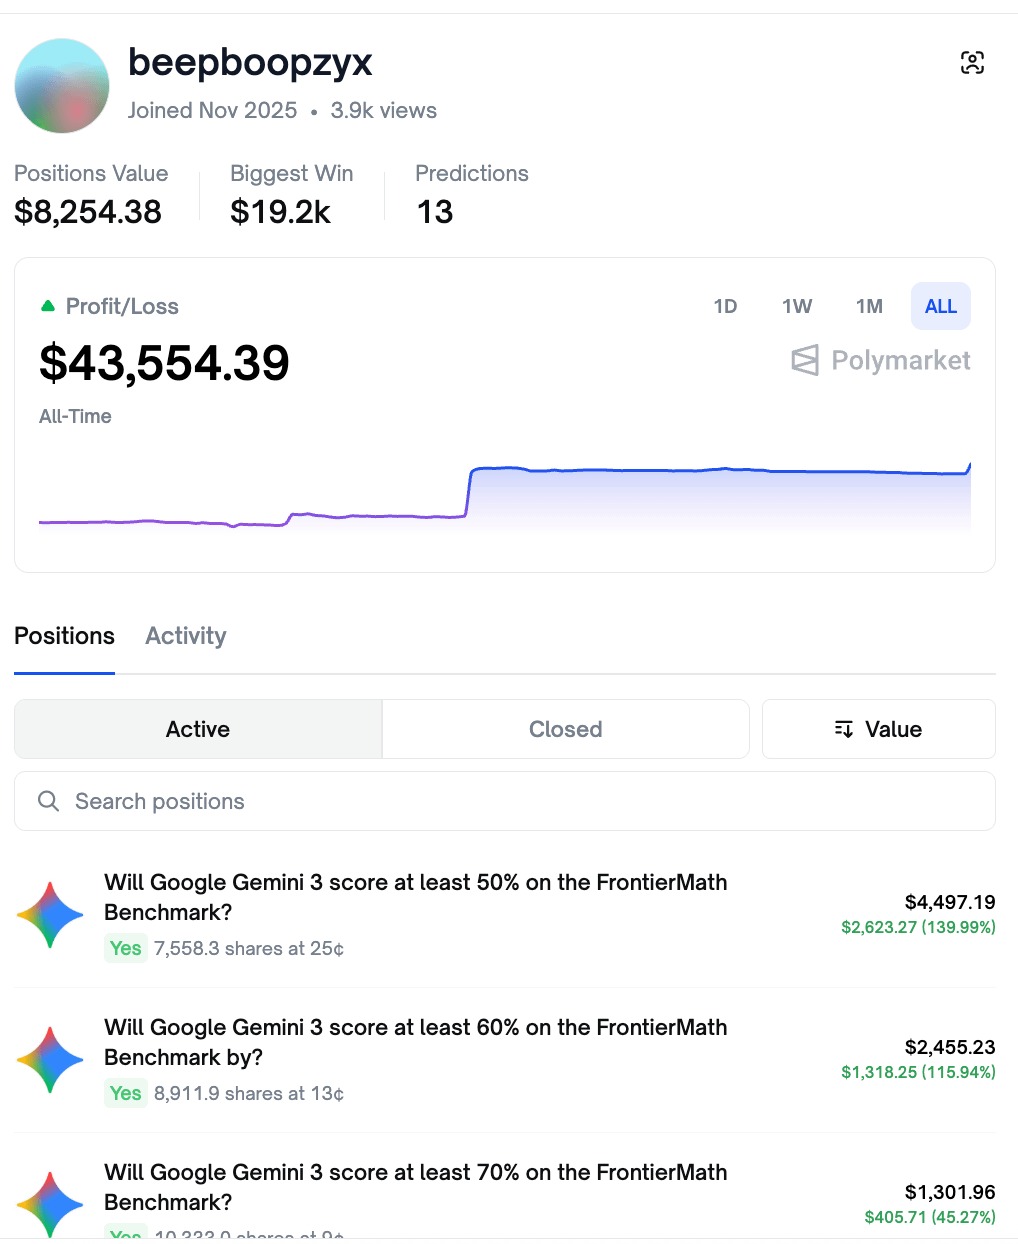Focus the Search positions field
This screenshot has width=1018, height=1244.
point(505,801)
